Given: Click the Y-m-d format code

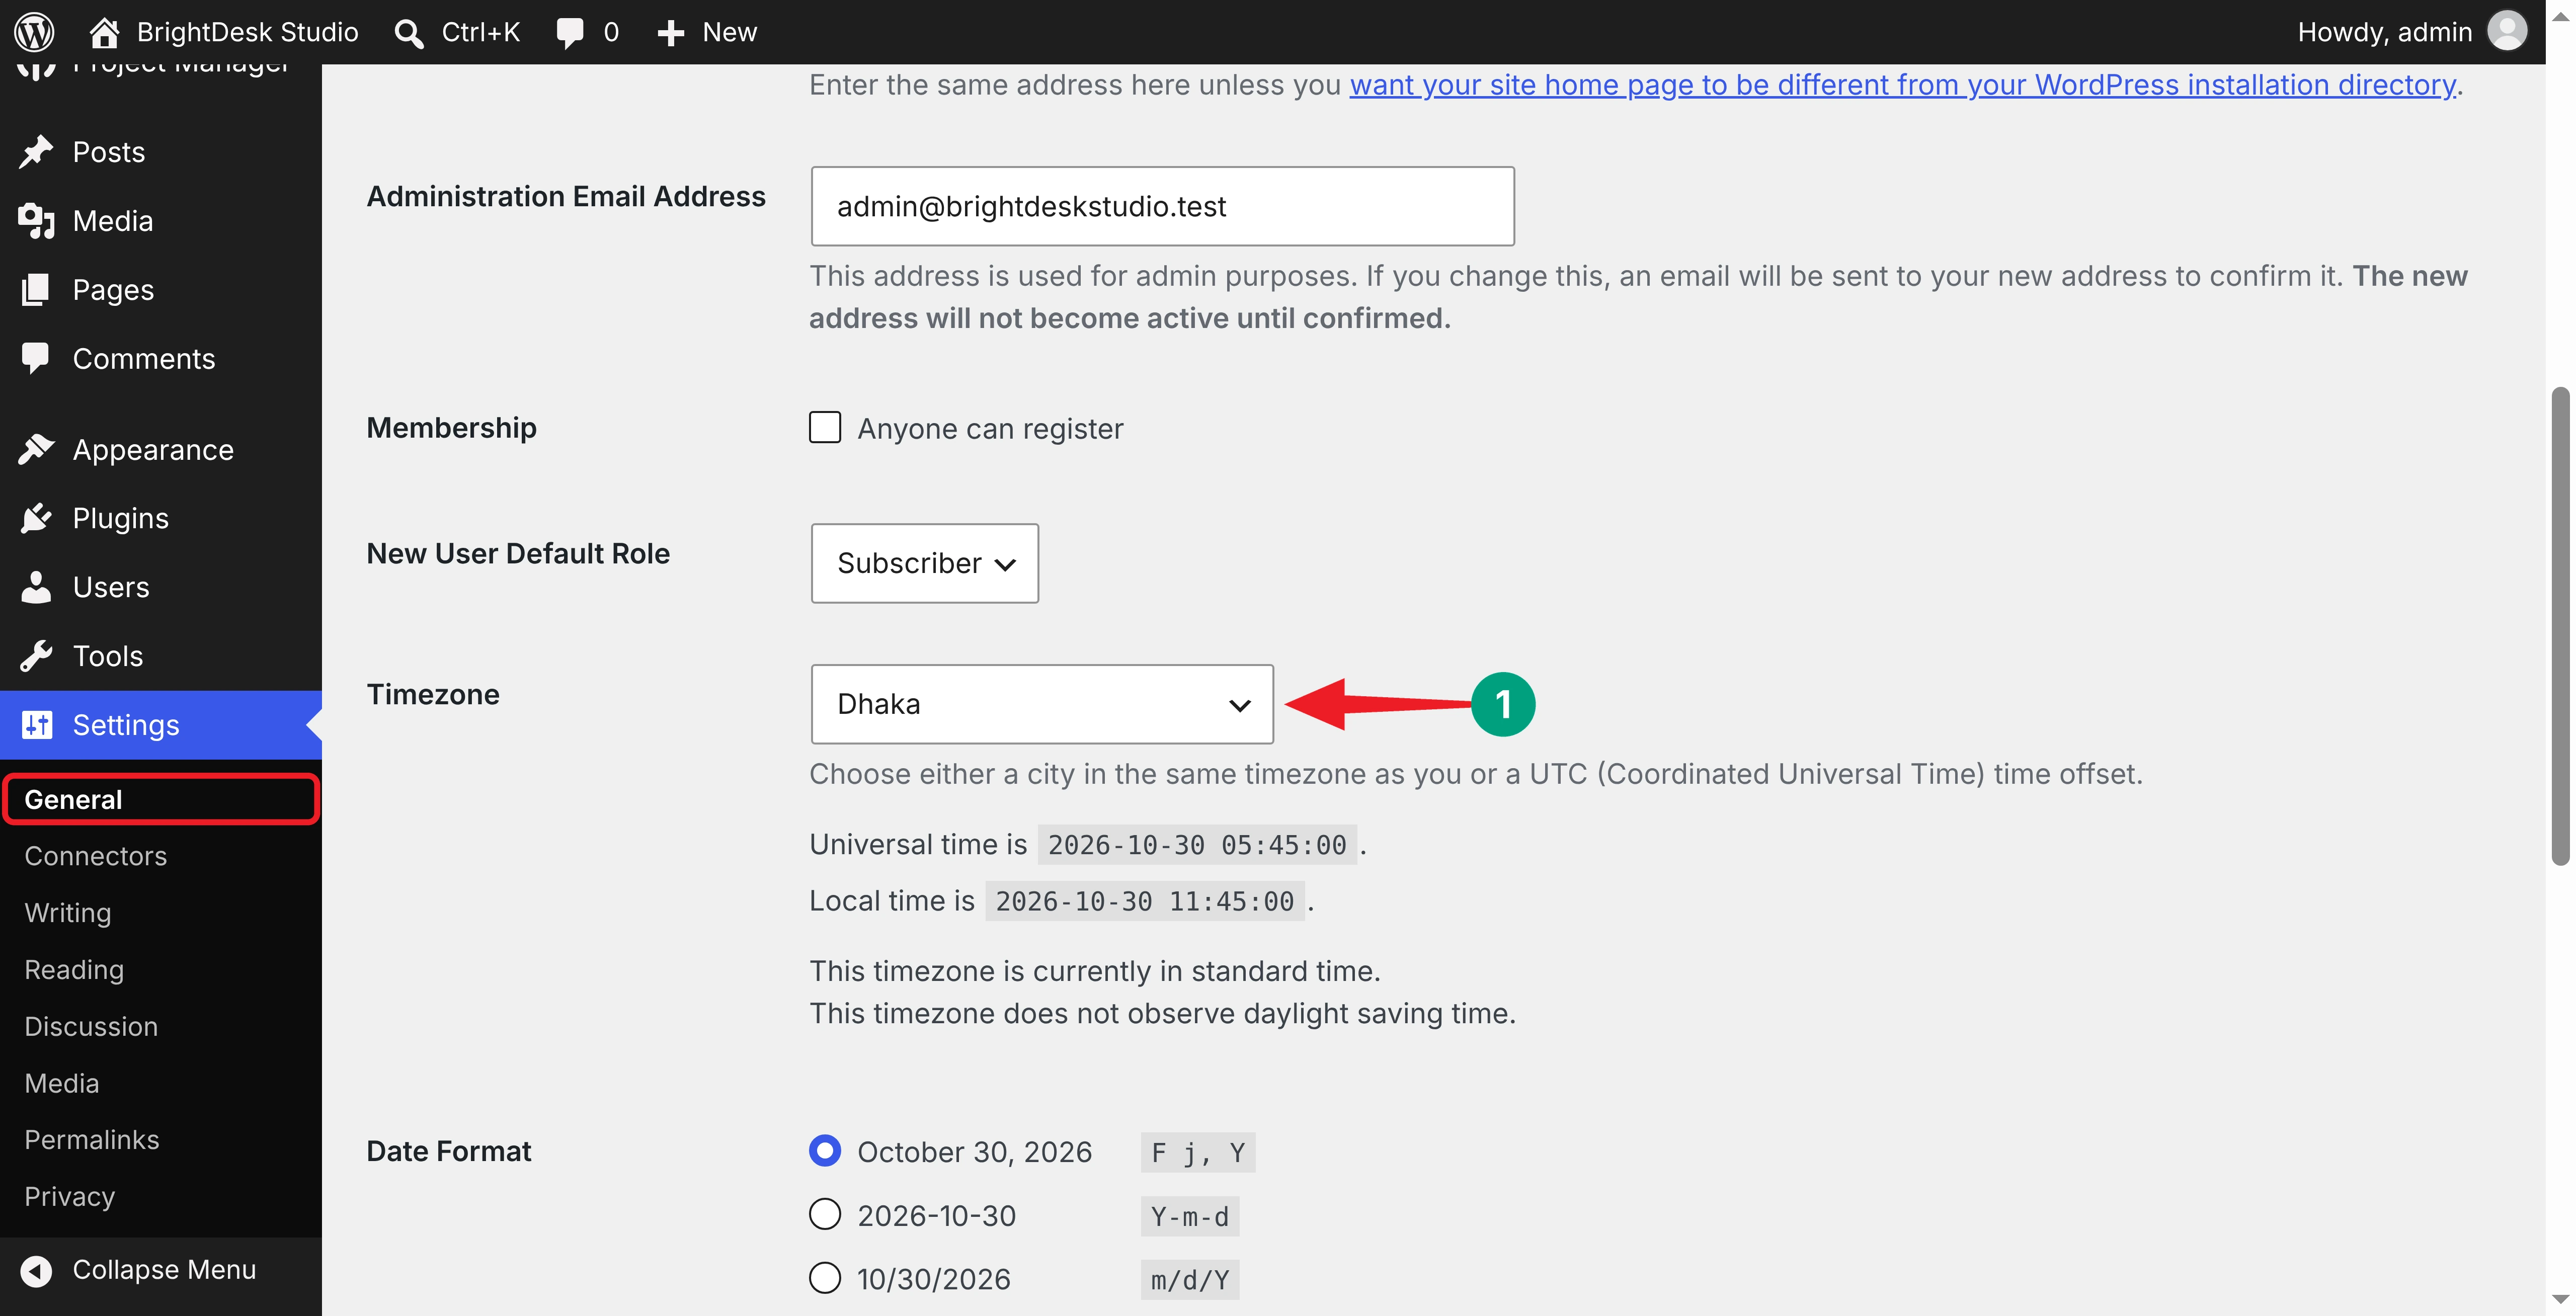Looking at the screenshot, I should (1190, 1217).
